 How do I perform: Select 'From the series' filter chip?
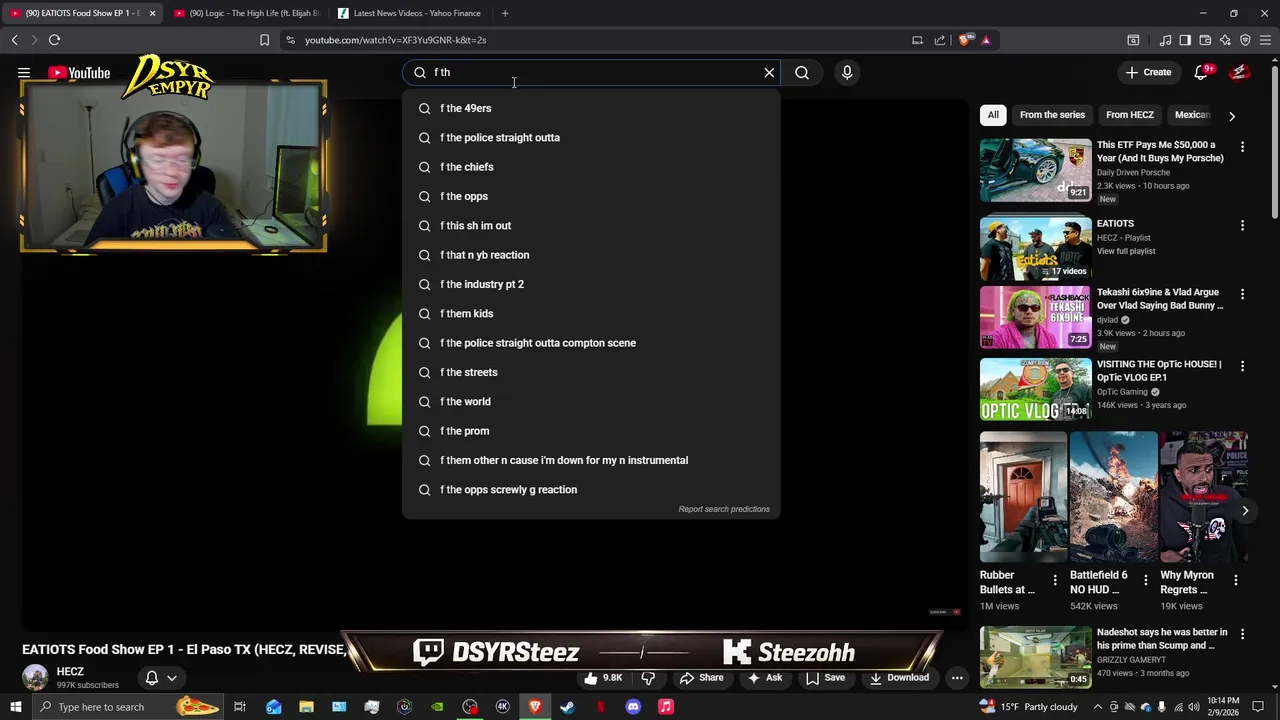coord(1052,115)
